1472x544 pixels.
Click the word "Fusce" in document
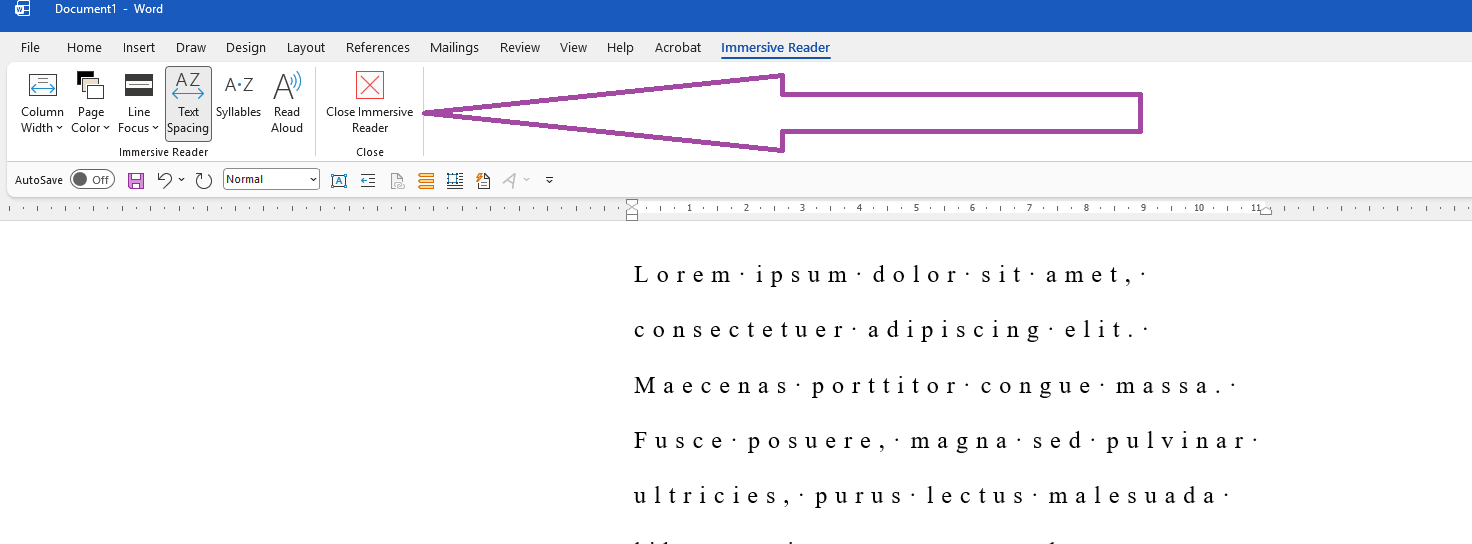pos(679,442)
